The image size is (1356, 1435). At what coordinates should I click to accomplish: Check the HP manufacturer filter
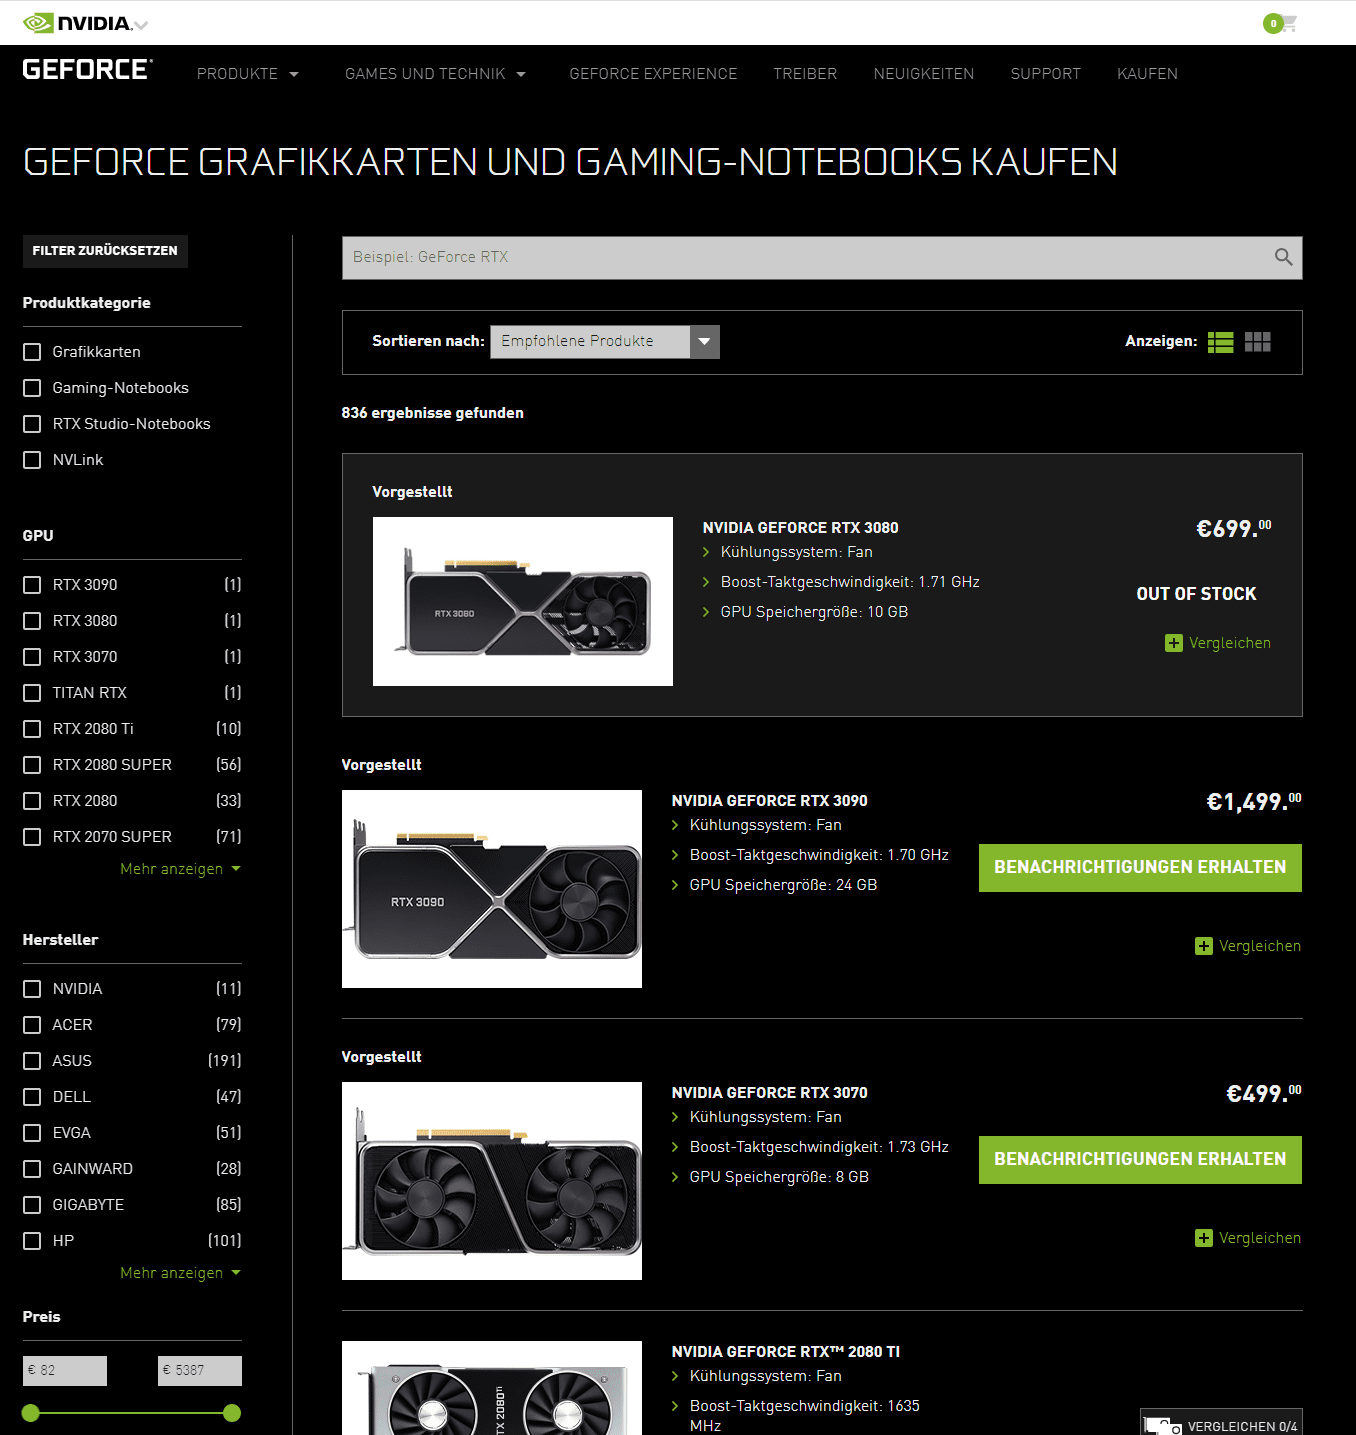(32, 1241)
